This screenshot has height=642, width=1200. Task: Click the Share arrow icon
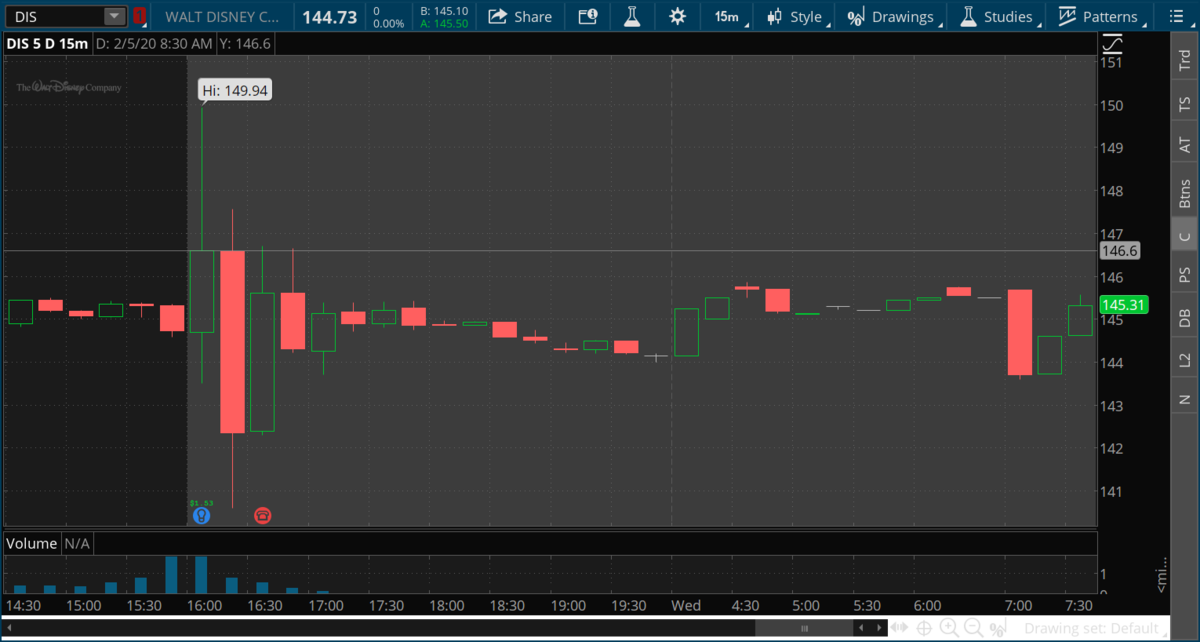497,17
